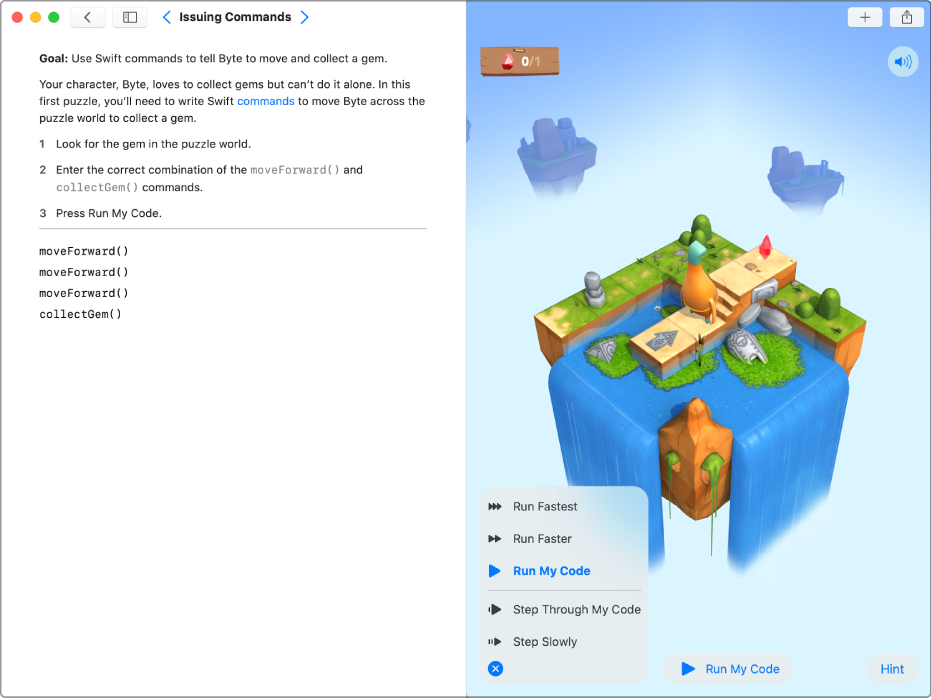Click the red gem in the puzzle world

tap(766, 246)
